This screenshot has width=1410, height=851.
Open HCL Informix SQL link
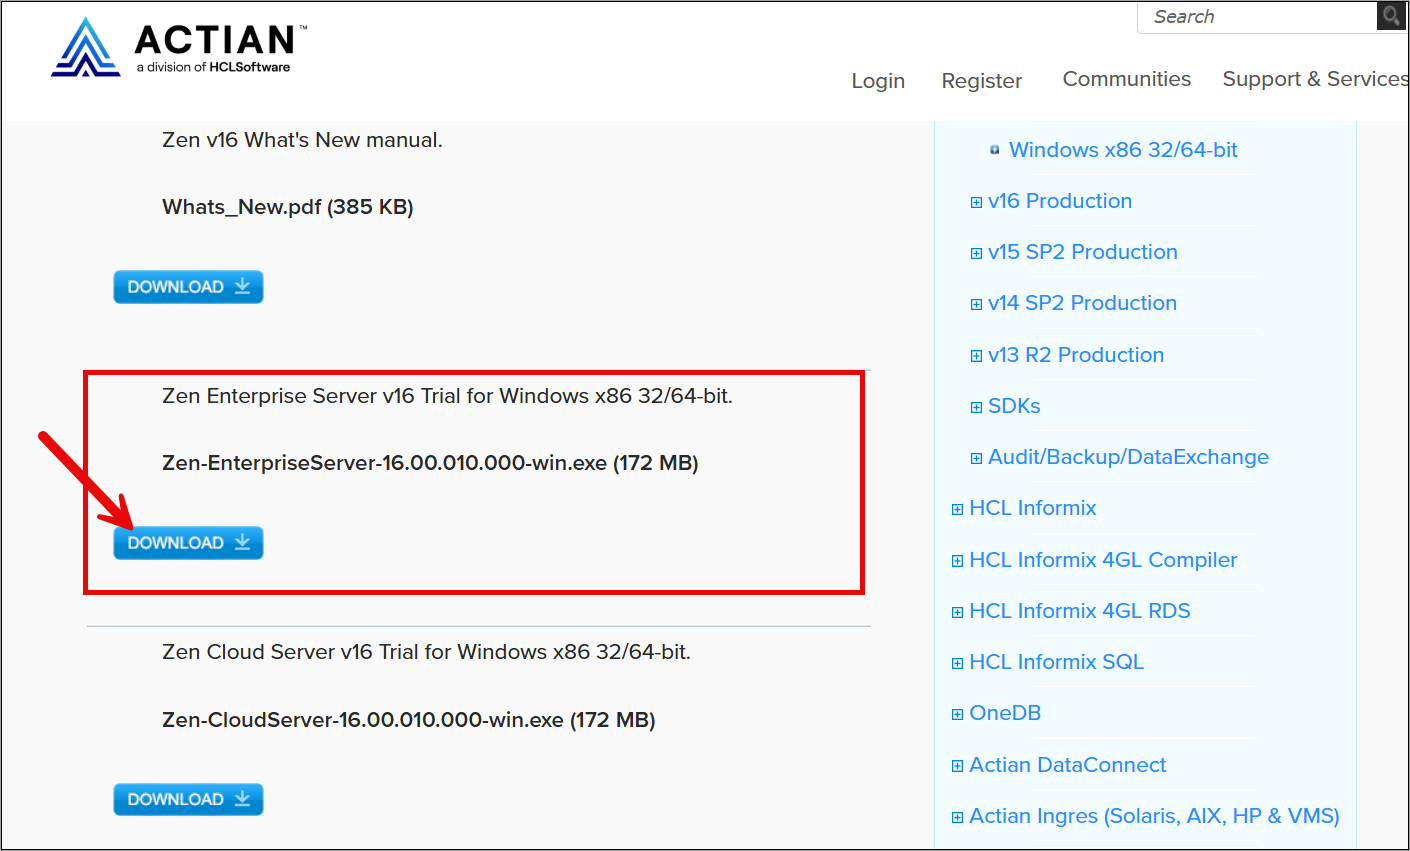1056,662
